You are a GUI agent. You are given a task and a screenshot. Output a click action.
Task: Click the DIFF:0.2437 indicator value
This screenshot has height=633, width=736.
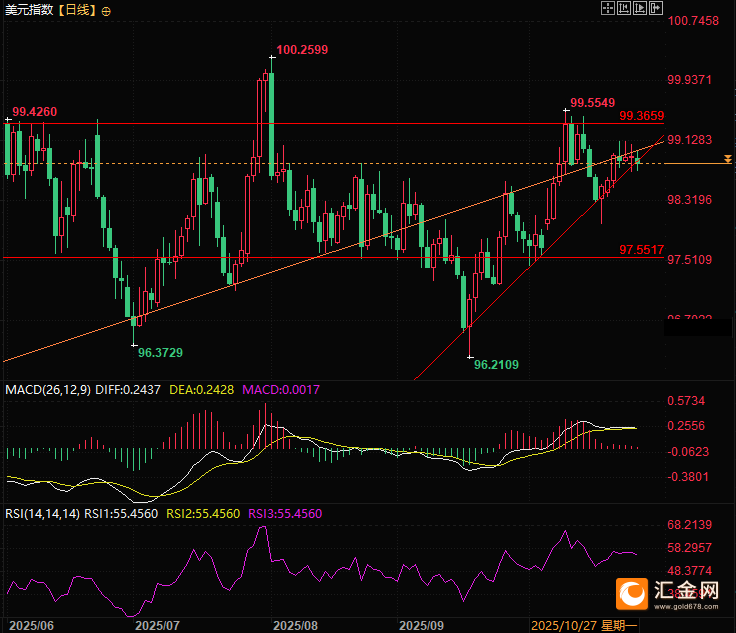[x=130, y=389]
